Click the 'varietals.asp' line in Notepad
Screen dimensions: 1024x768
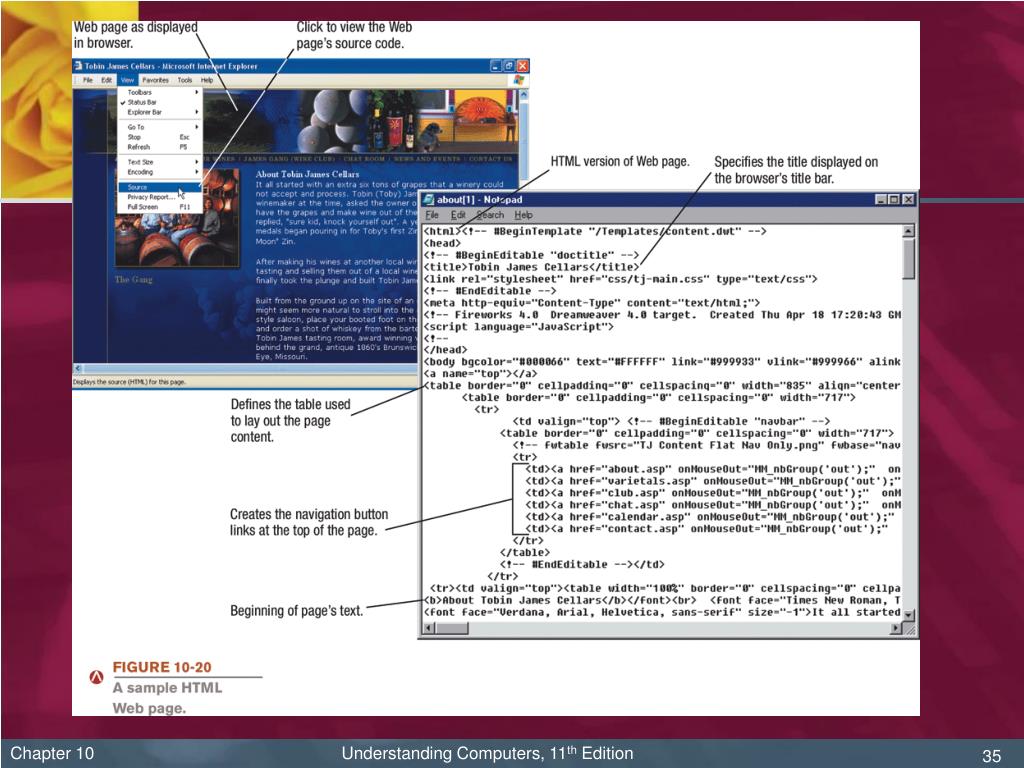point(713,481)
